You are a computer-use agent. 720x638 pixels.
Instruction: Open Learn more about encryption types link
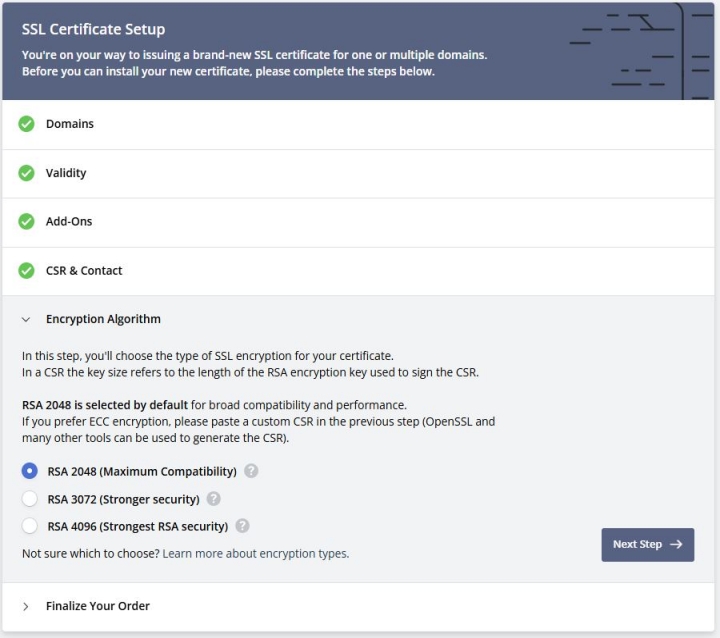[x=256, y=553]
